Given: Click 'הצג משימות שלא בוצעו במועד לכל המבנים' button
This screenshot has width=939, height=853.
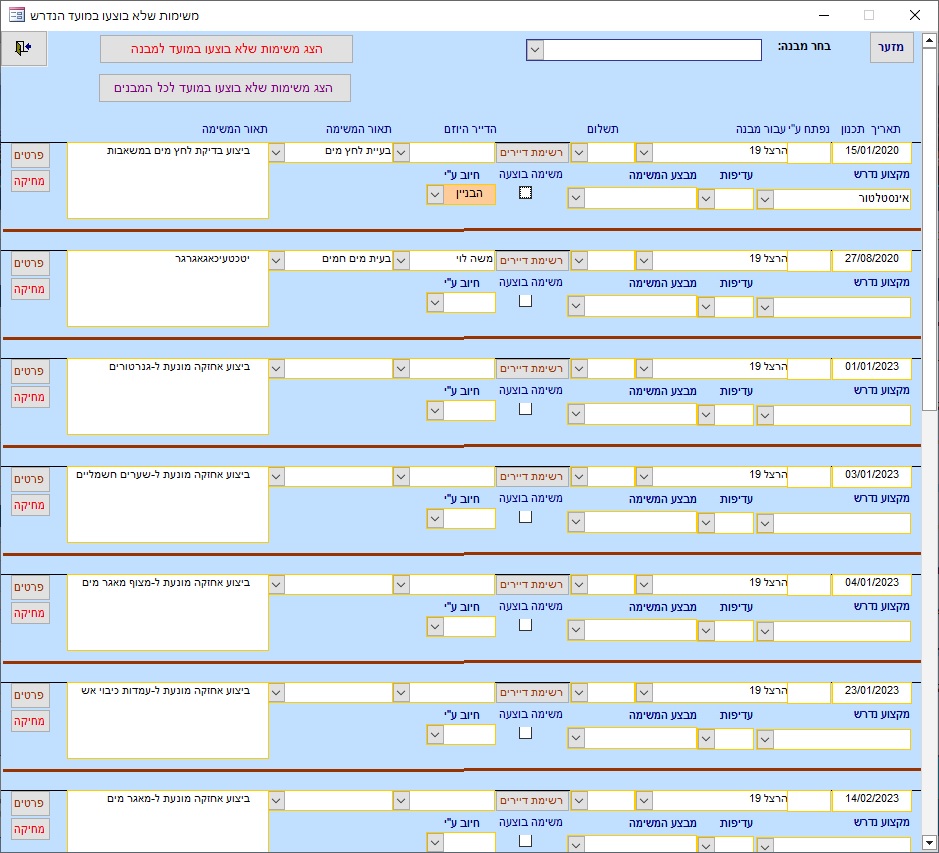Looking at the screenshot, I should [225, 88].
